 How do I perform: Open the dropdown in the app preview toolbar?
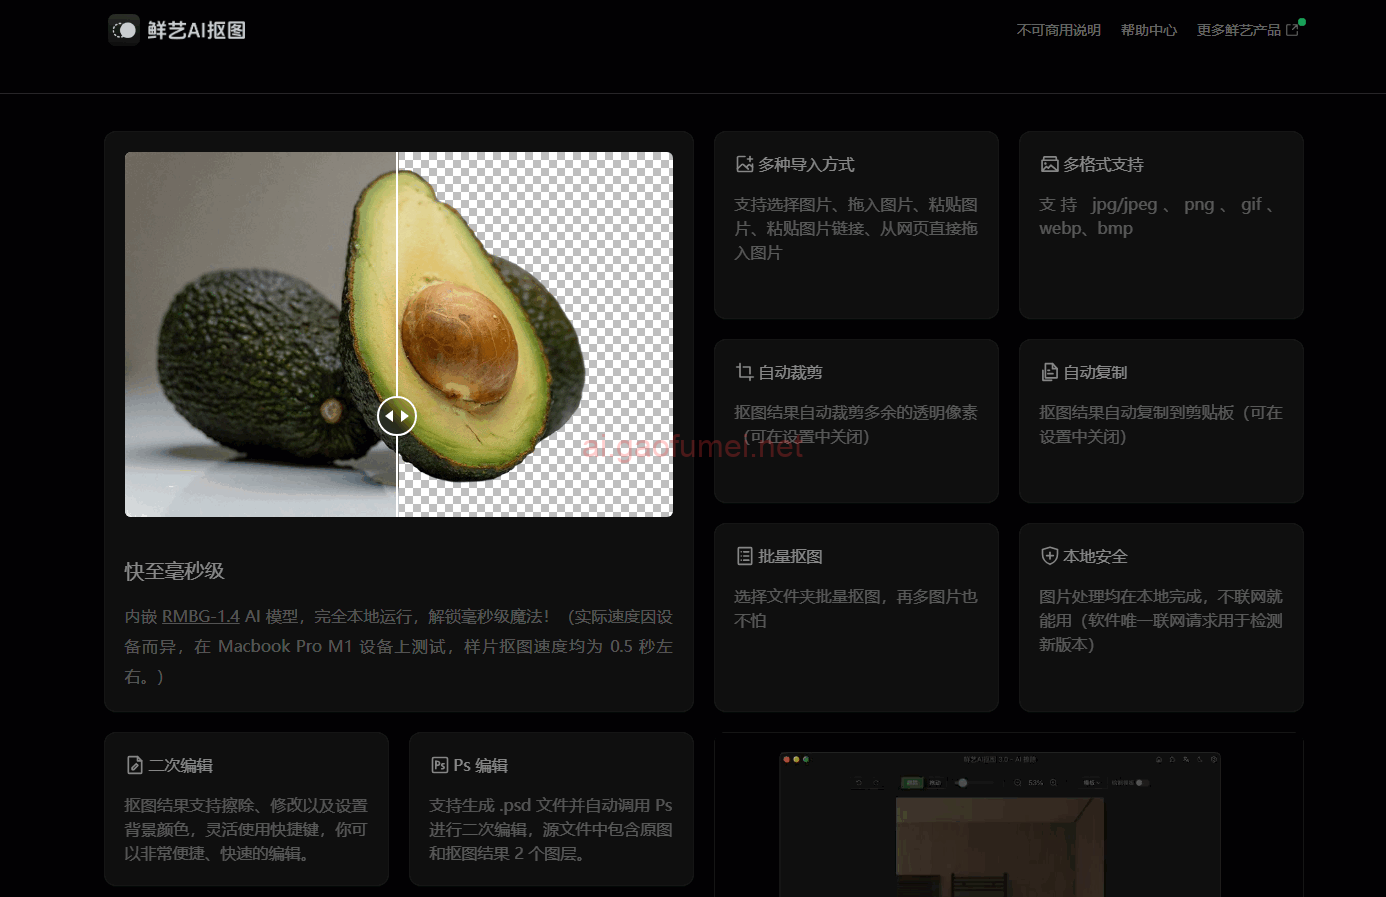[x=1090, y=783]
